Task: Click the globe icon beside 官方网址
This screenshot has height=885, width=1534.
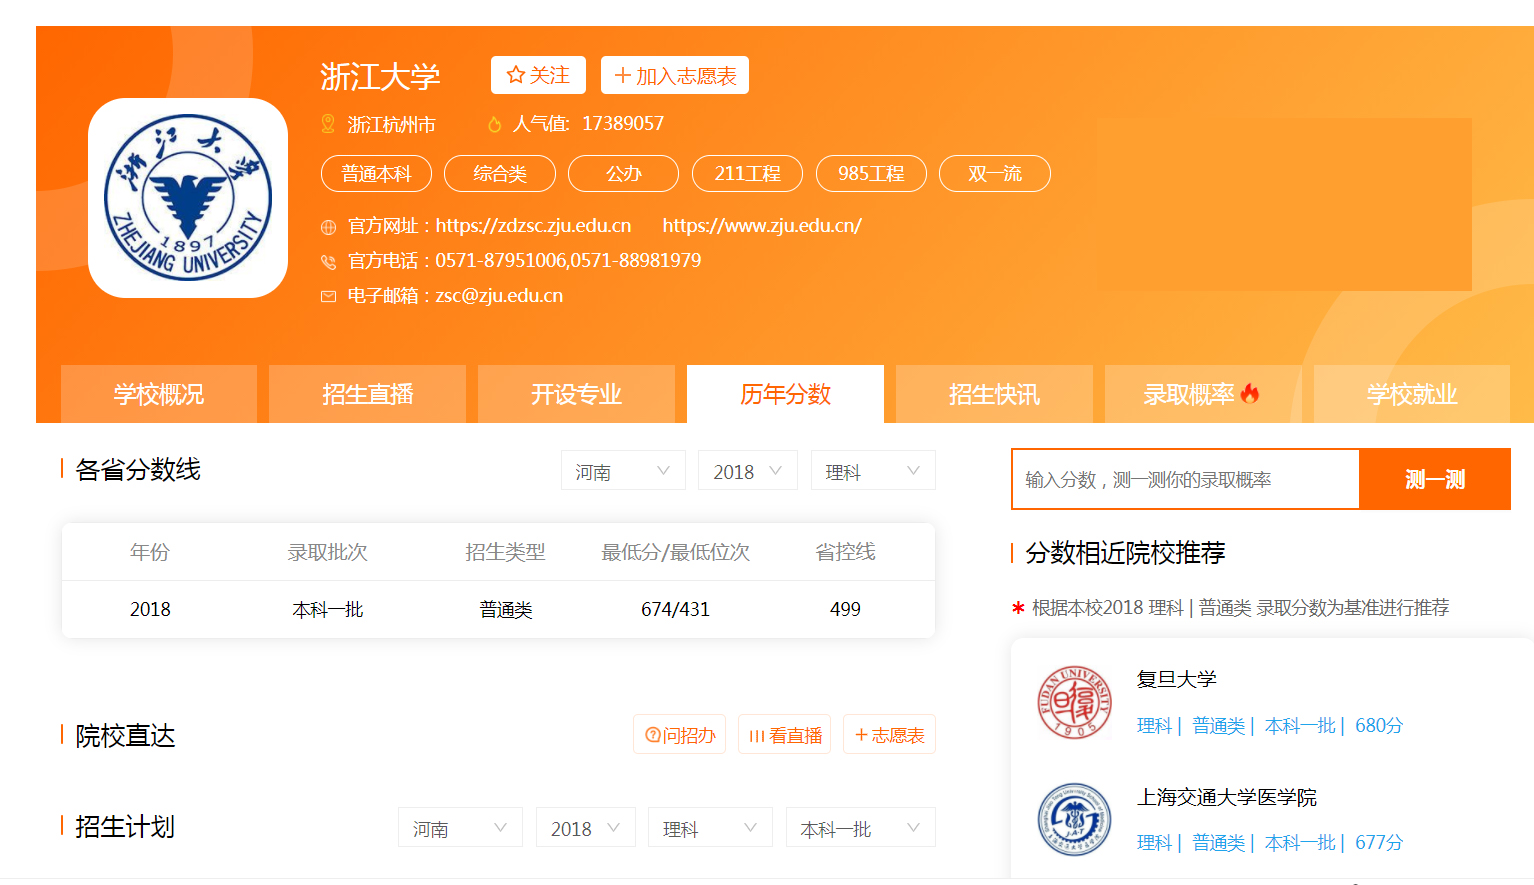Action: click(328, 225)
